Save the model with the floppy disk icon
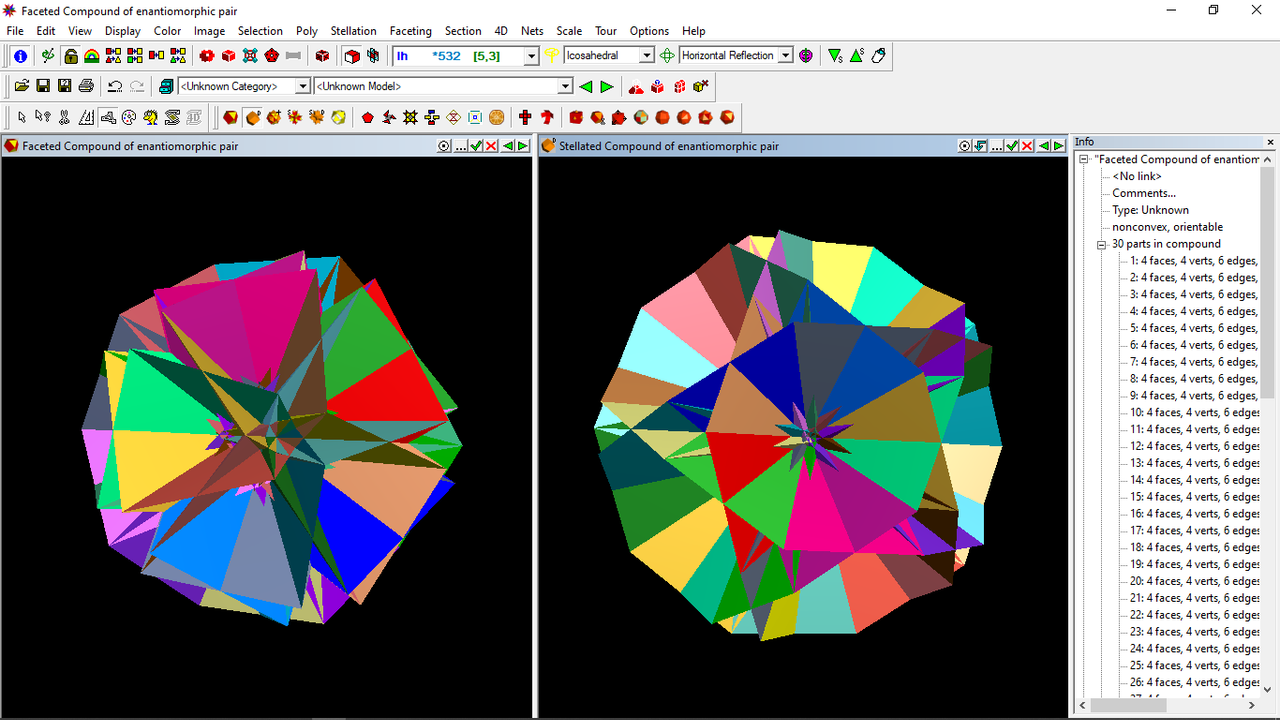Image resolution: width=1280 pixels, height=720 pixels. [x=43, y=86]
